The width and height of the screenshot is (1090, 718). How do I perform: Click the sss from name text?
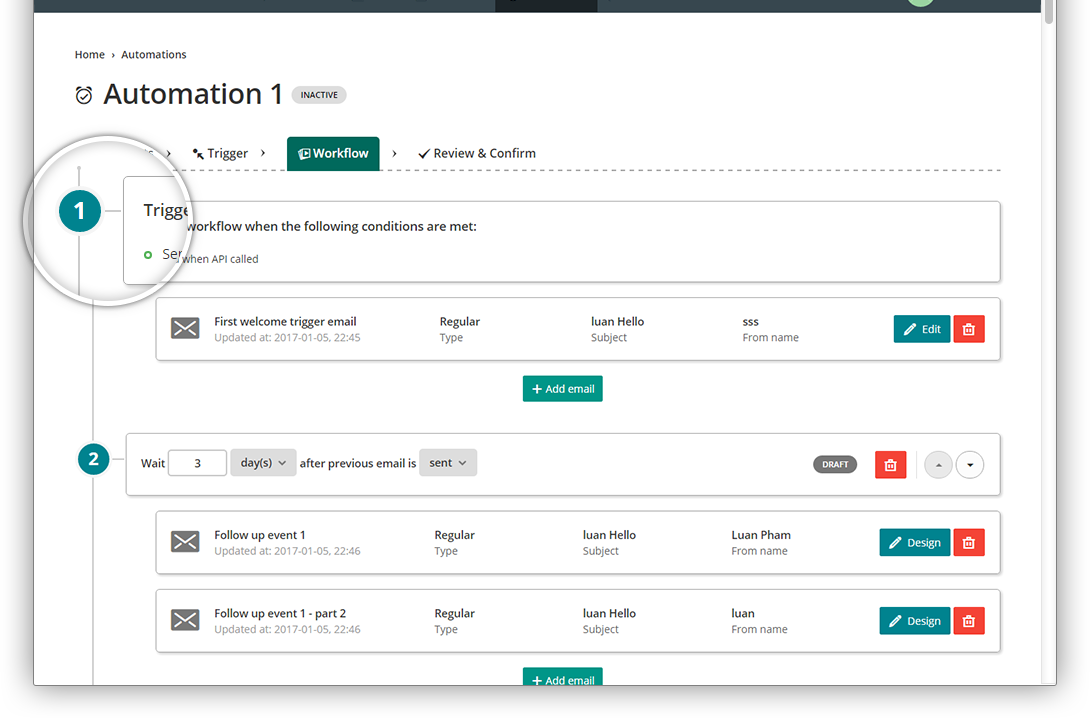[750, 321]
